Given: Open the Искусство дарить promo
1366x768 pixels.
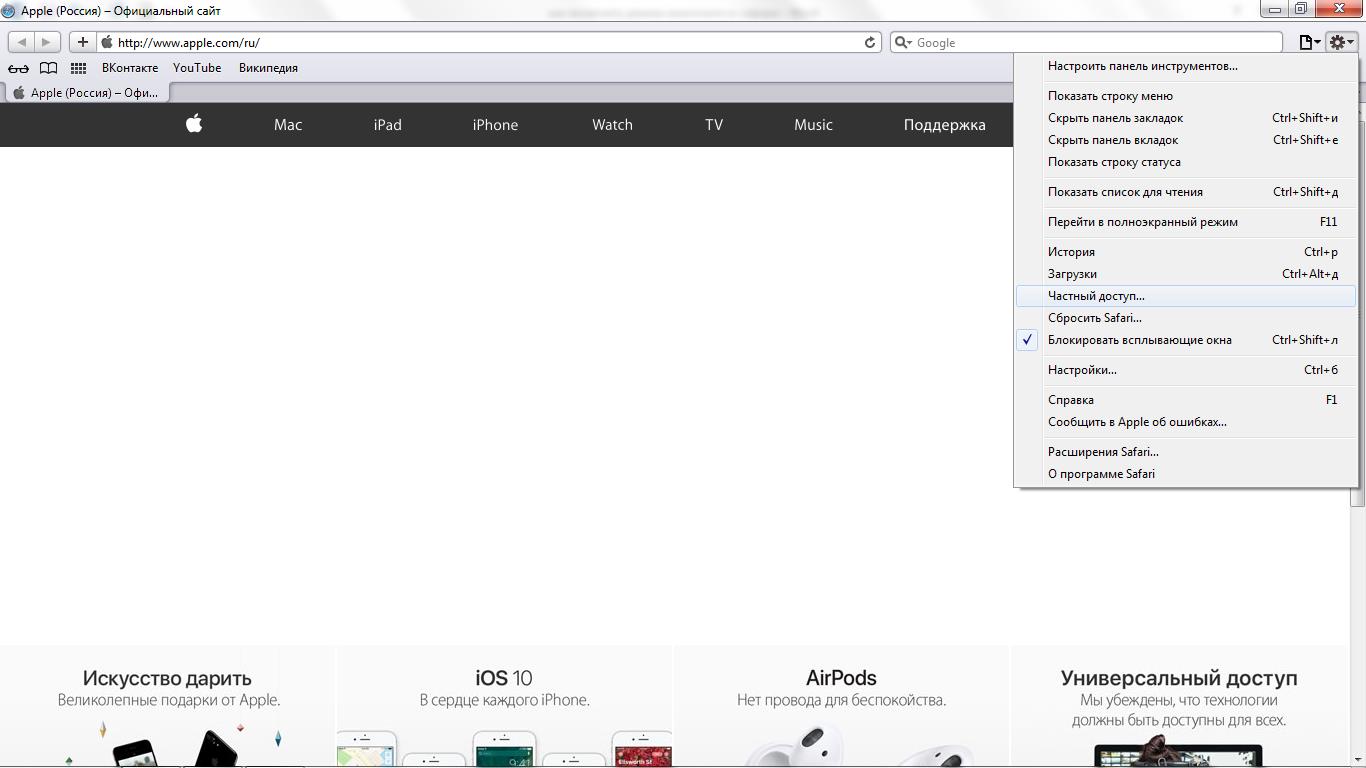Looking at the screenshot, I should (x=167, y=707).
